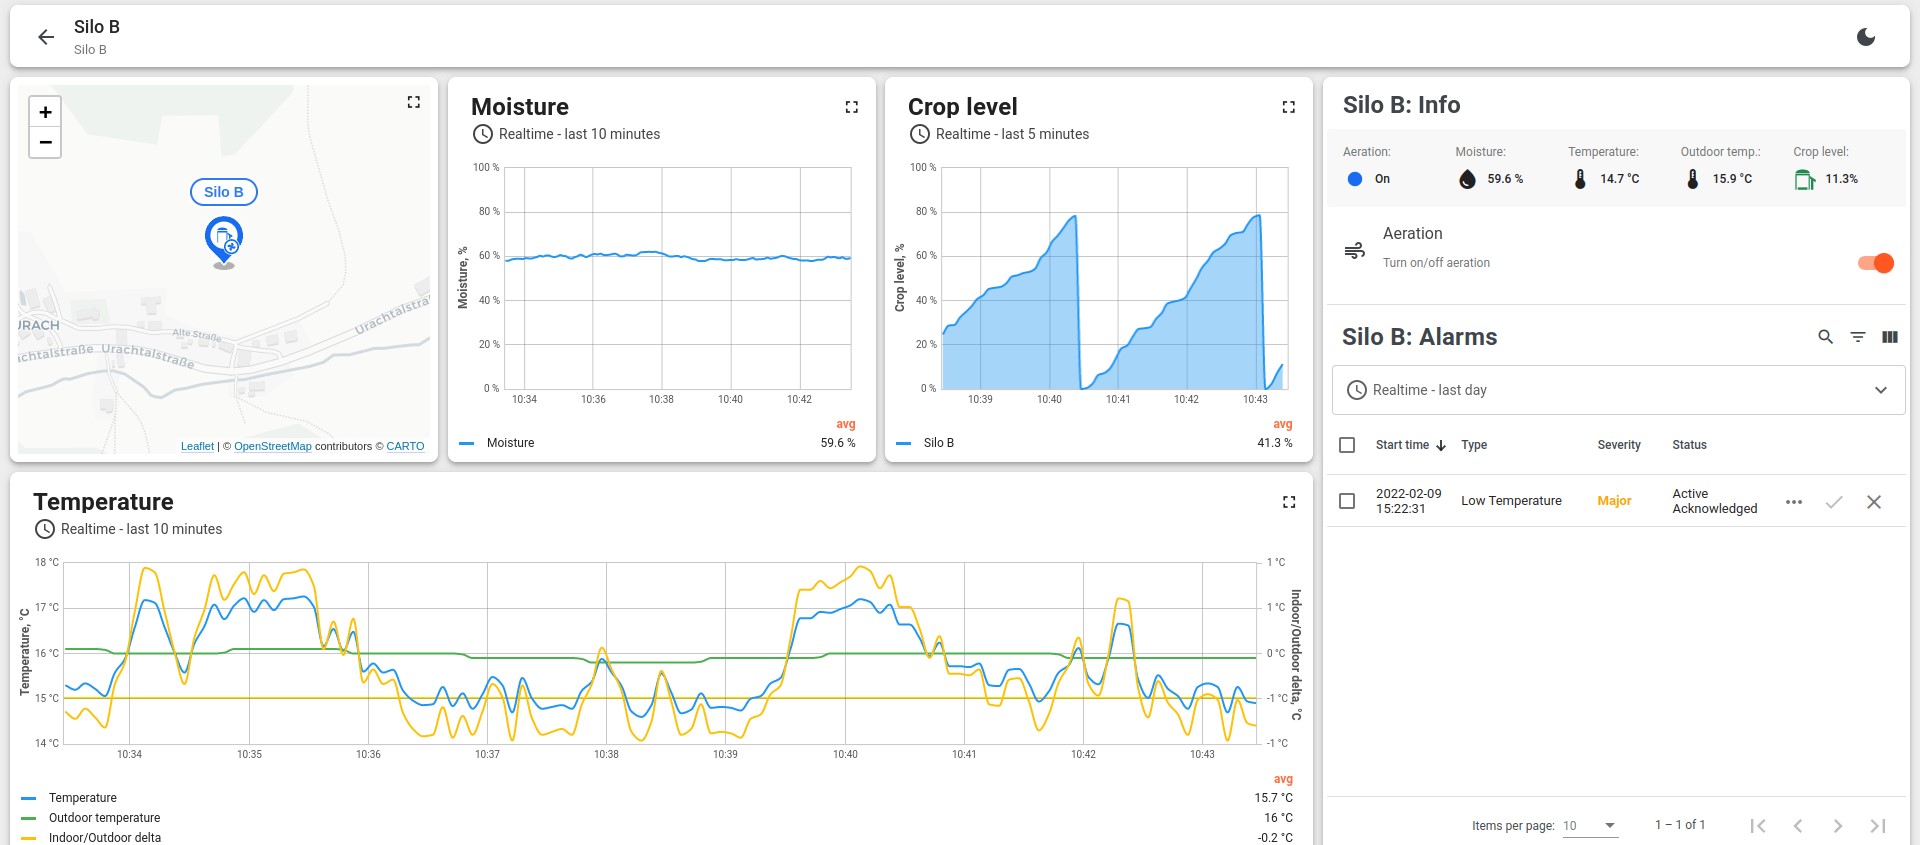Sort alarms by Severity column
Screen dimensions: 1920x845
[1618, 445]
